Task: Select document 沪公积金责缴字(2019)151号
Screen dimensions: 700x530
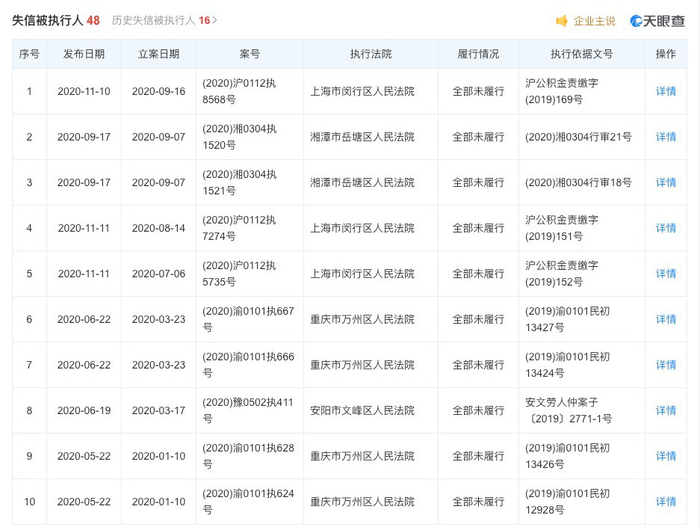Action: (562, 228)
